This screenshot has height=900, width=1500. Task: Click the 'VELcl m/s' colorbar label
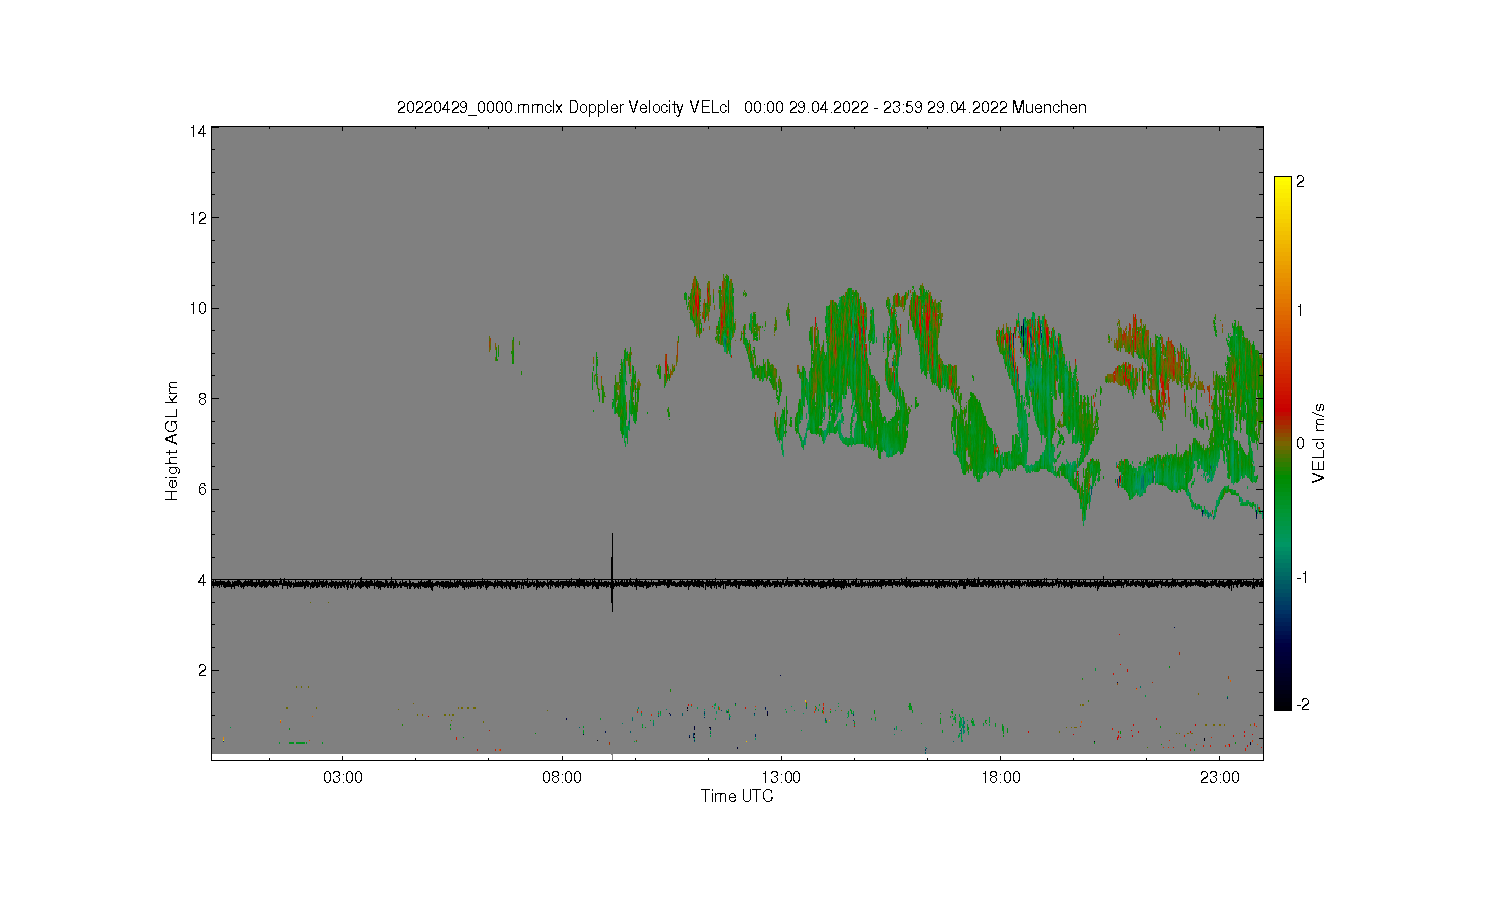[x=1318, y=443]
